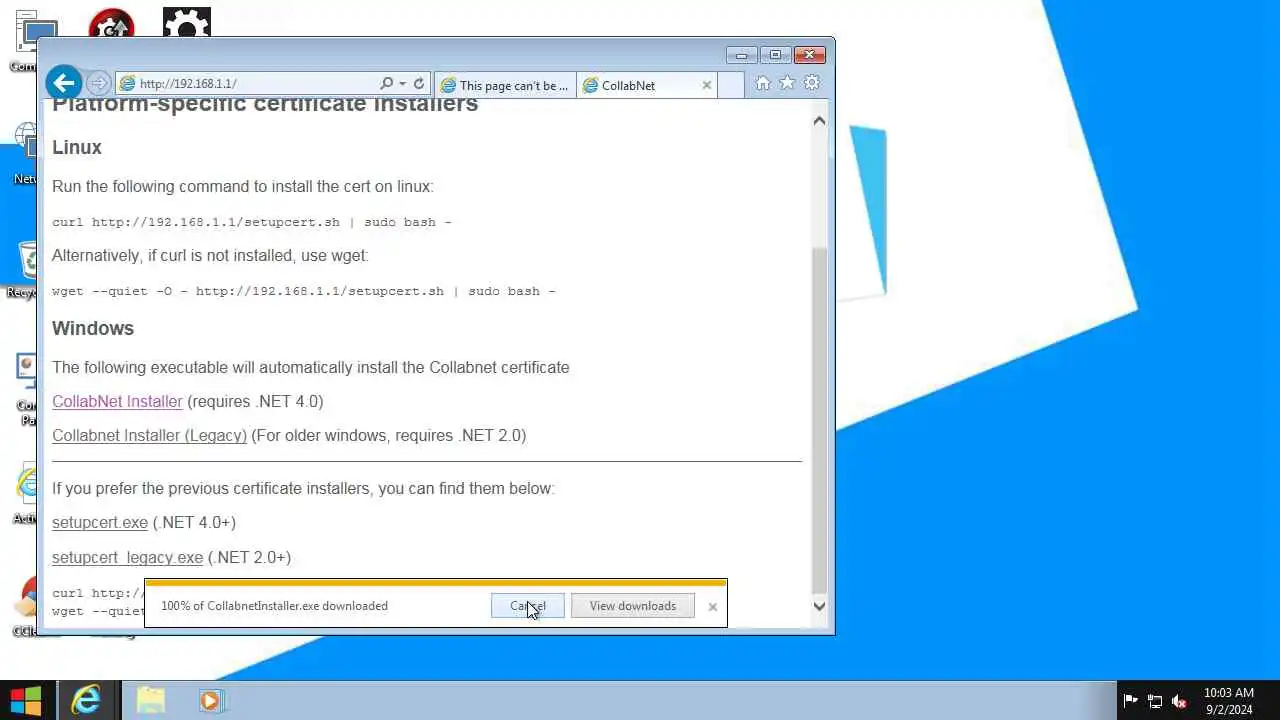Screen dimensions: 1280x720
Task: Click the network tray icon
Action: [1155, 701]
